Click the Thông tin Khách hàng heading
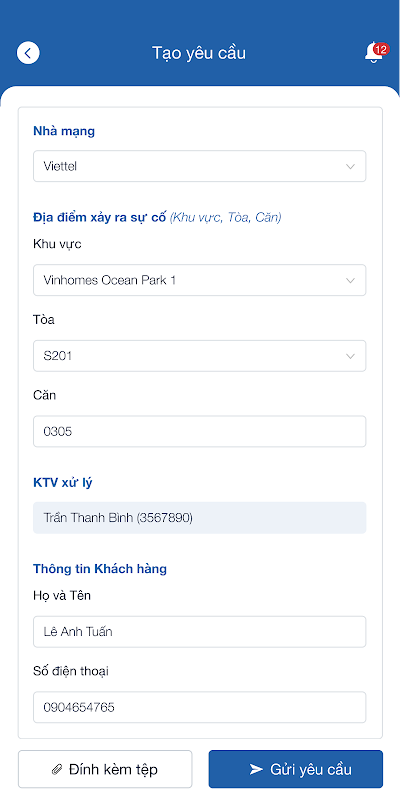 (x=100, y=568)
